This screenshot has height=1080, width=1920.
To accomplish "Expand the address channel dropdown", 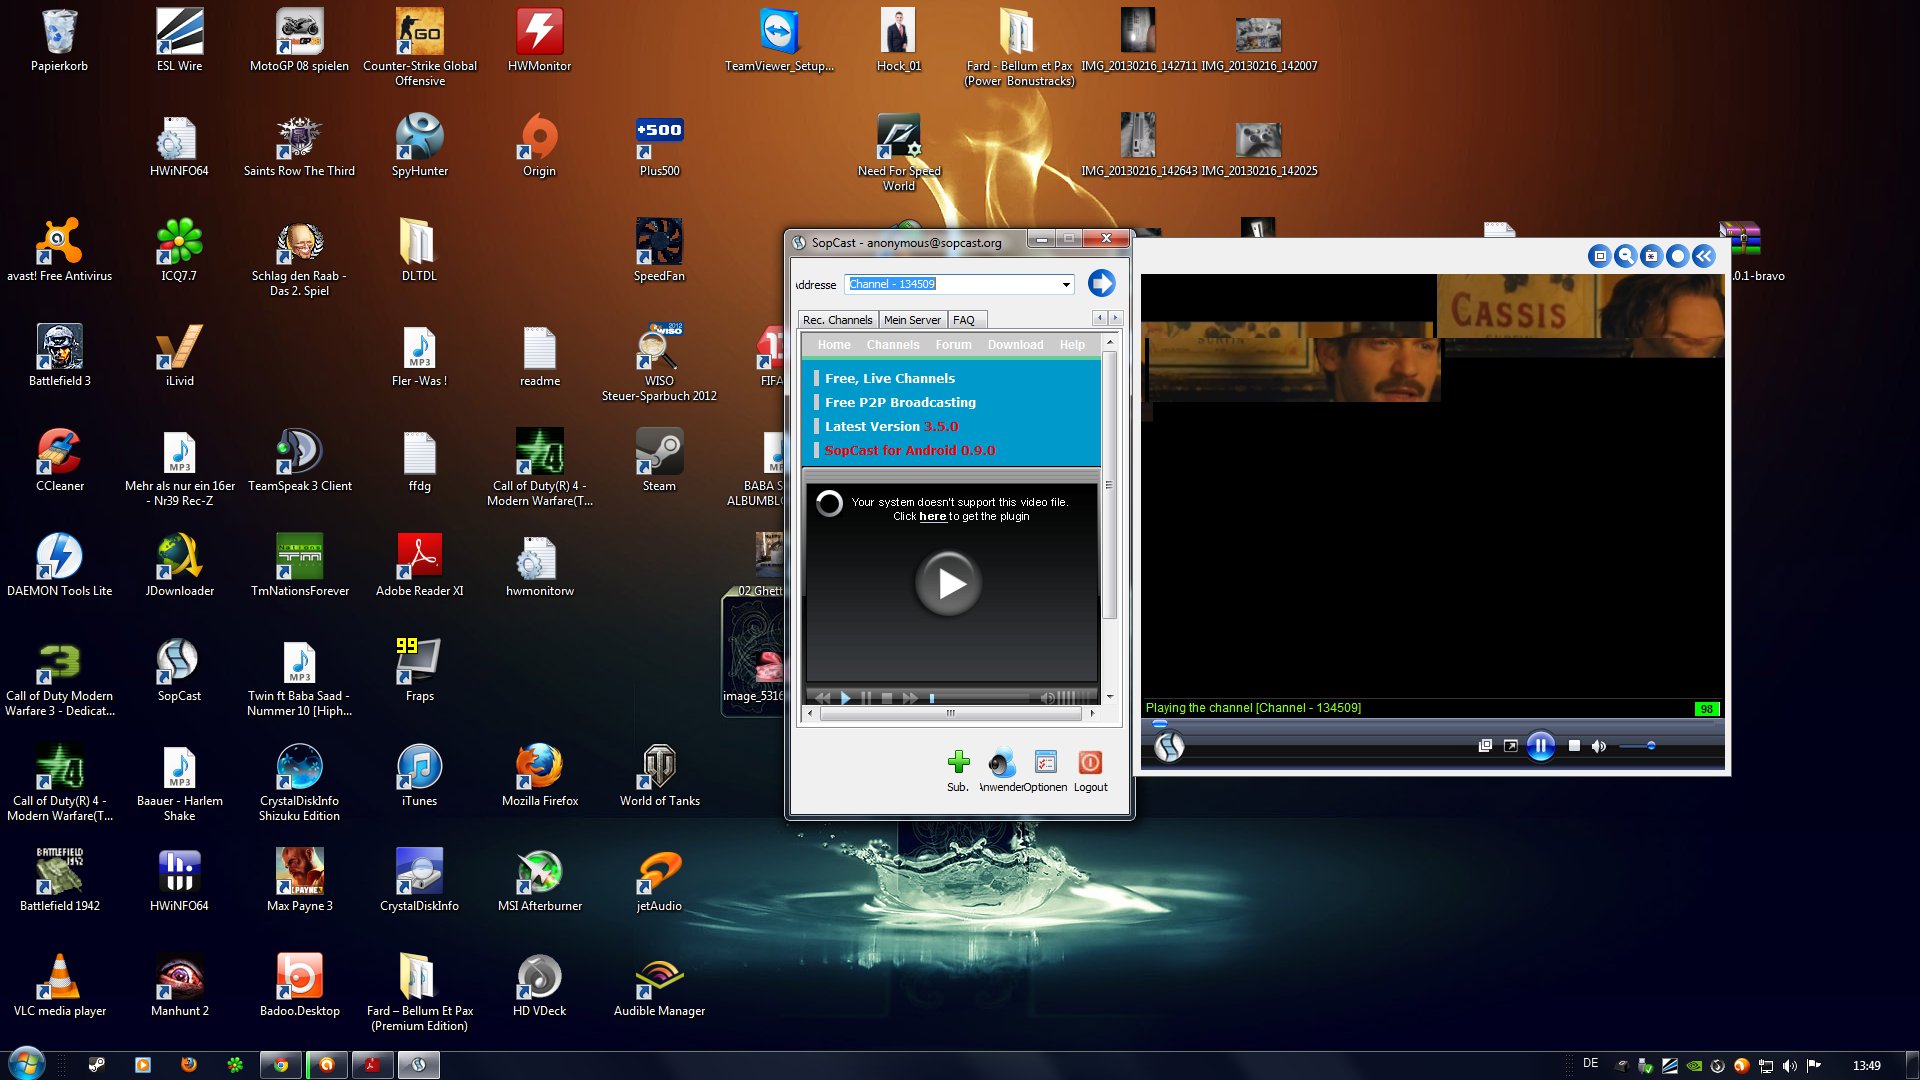I will click(x=1066, y=285).
